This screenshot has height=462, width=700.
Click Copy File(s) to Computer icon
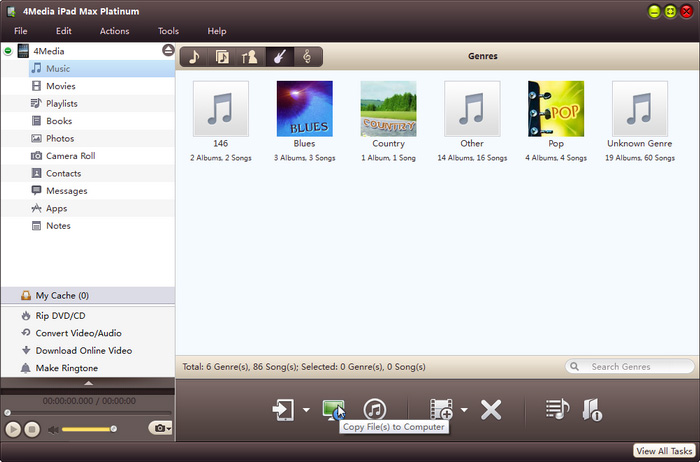coord(333,409)
